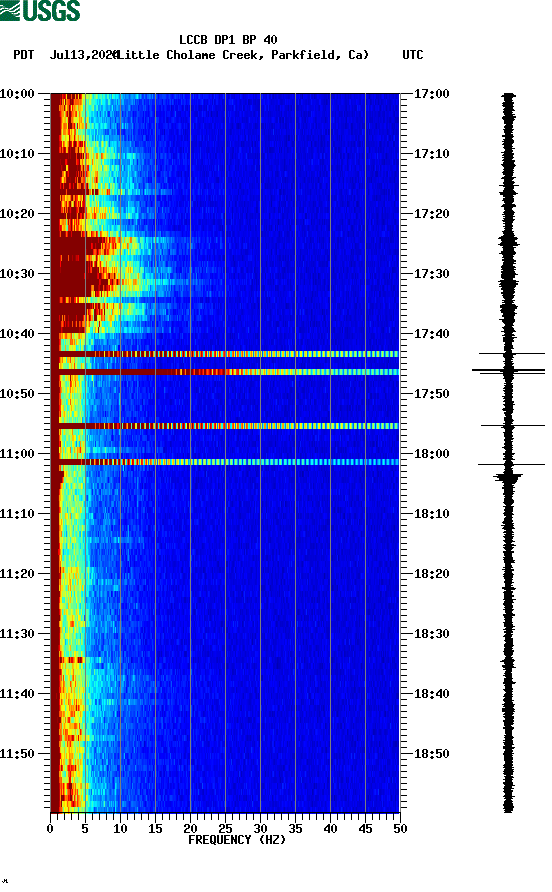Click the broadband spectrogram stripe near 10:46
Image resolution: width=552 pixels, height=892 pixels.
coord(225,372)
